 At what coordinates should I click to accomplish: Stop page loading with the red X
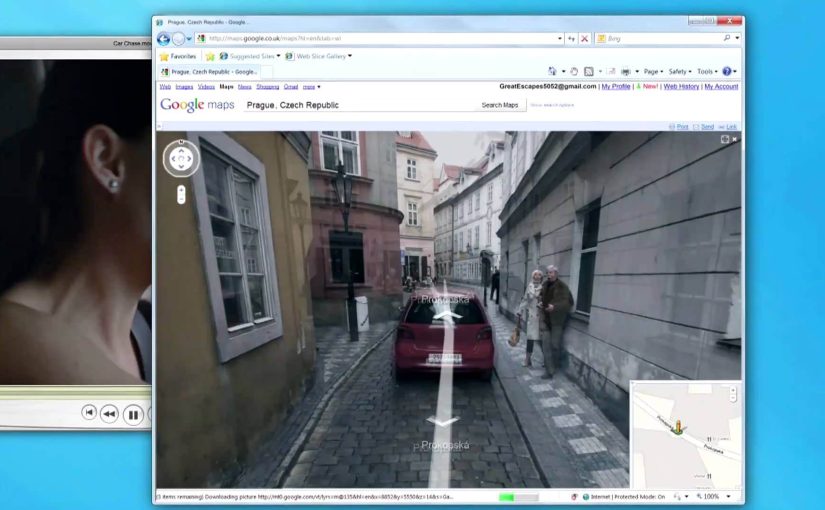(x=585, y=38)
